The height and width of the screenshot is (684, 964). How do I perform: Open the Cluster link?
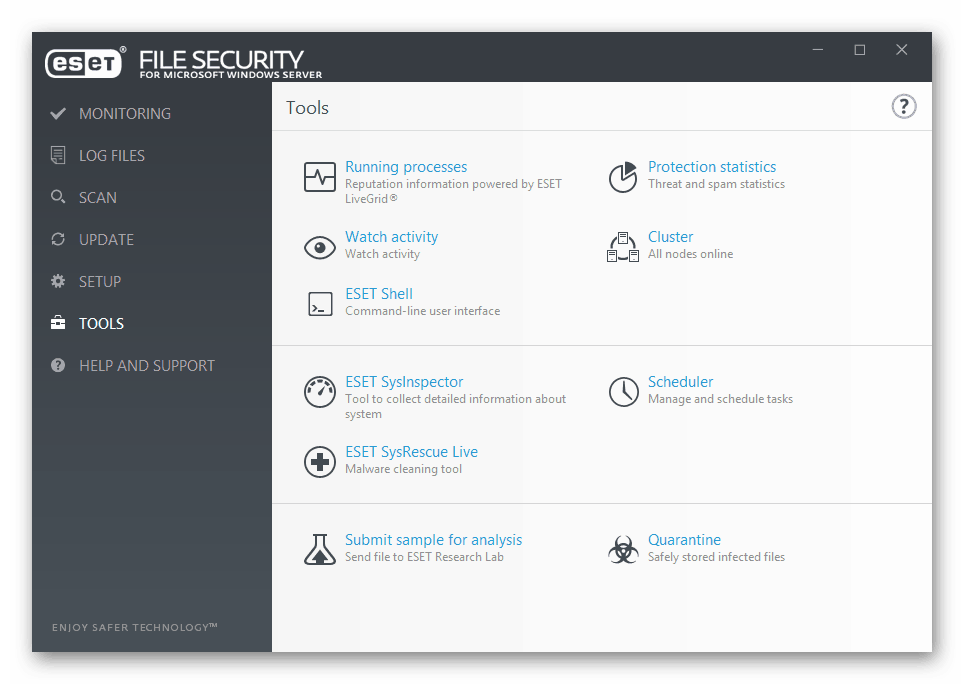click(670, 237)
